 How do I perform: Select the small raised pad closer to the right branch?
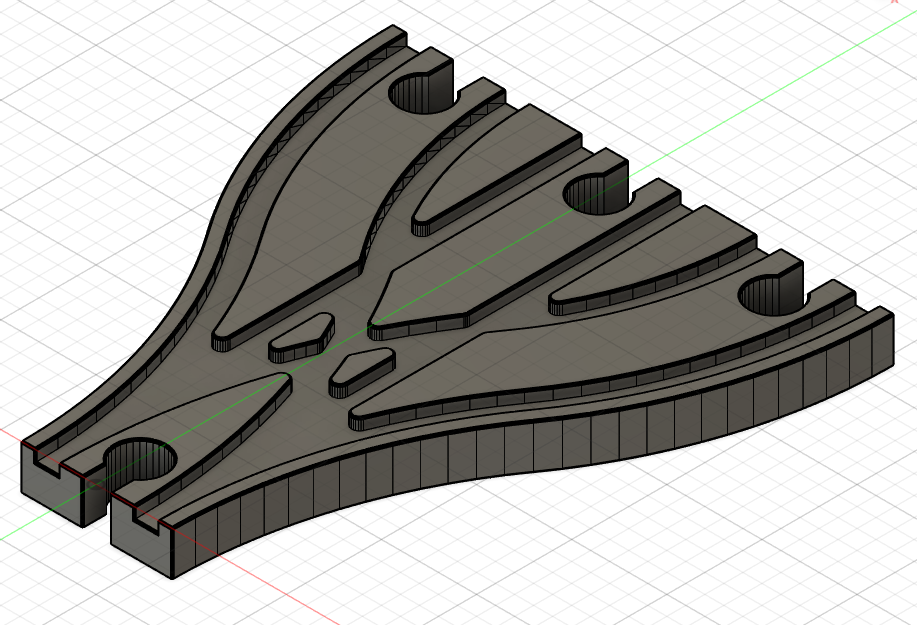click(362, 373)
